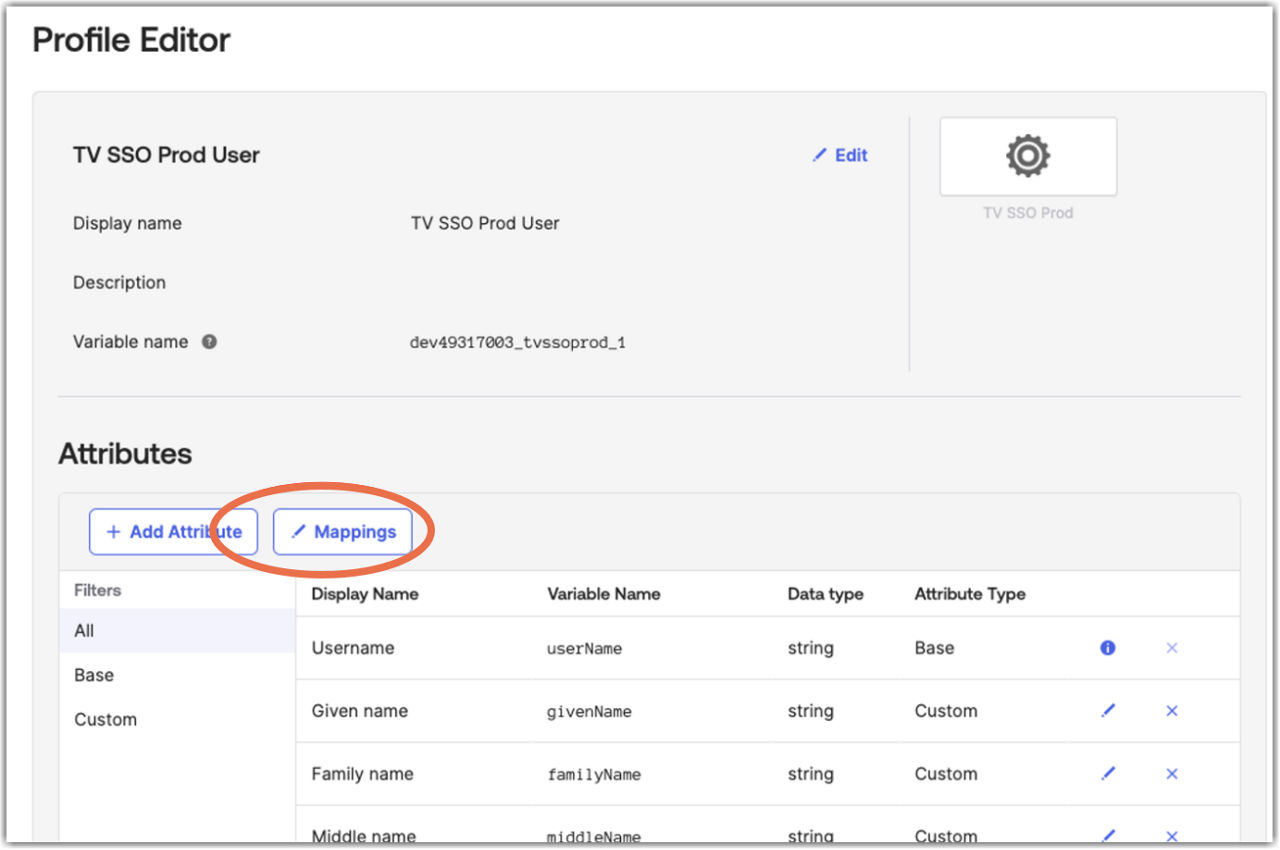The image size is (1280, 850).
Task: Open the TV SSO Prod gear app thumbnail
Action: pos(1028,157)
